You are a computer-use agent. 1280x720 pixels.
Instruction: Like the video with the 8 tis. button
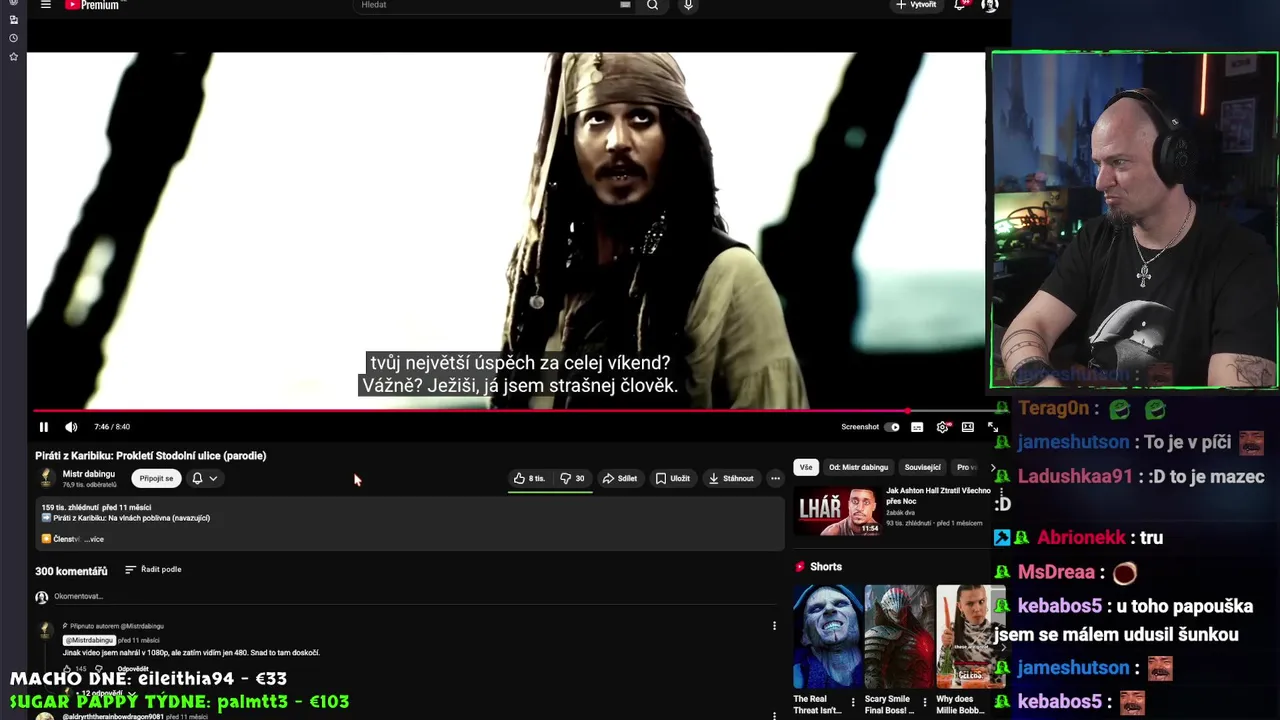point(529,478)
